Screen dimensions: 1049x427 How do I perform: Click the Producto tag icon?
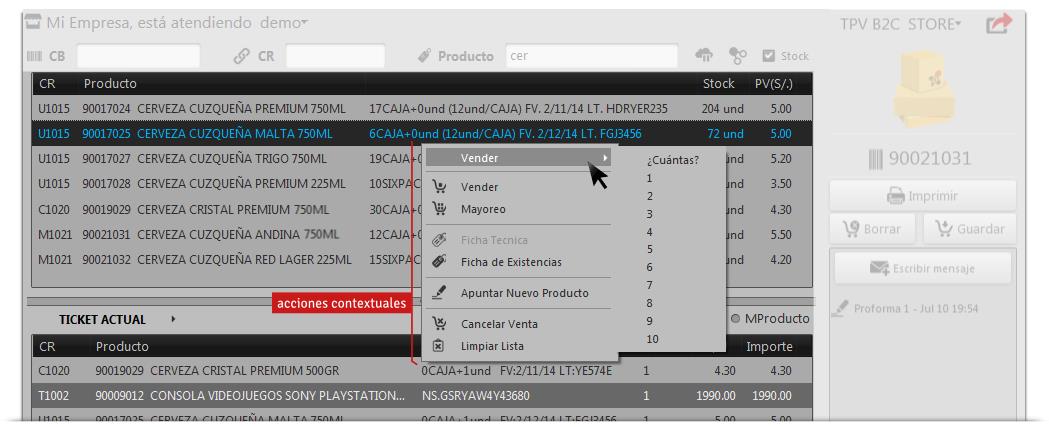[x=424, y=56]
